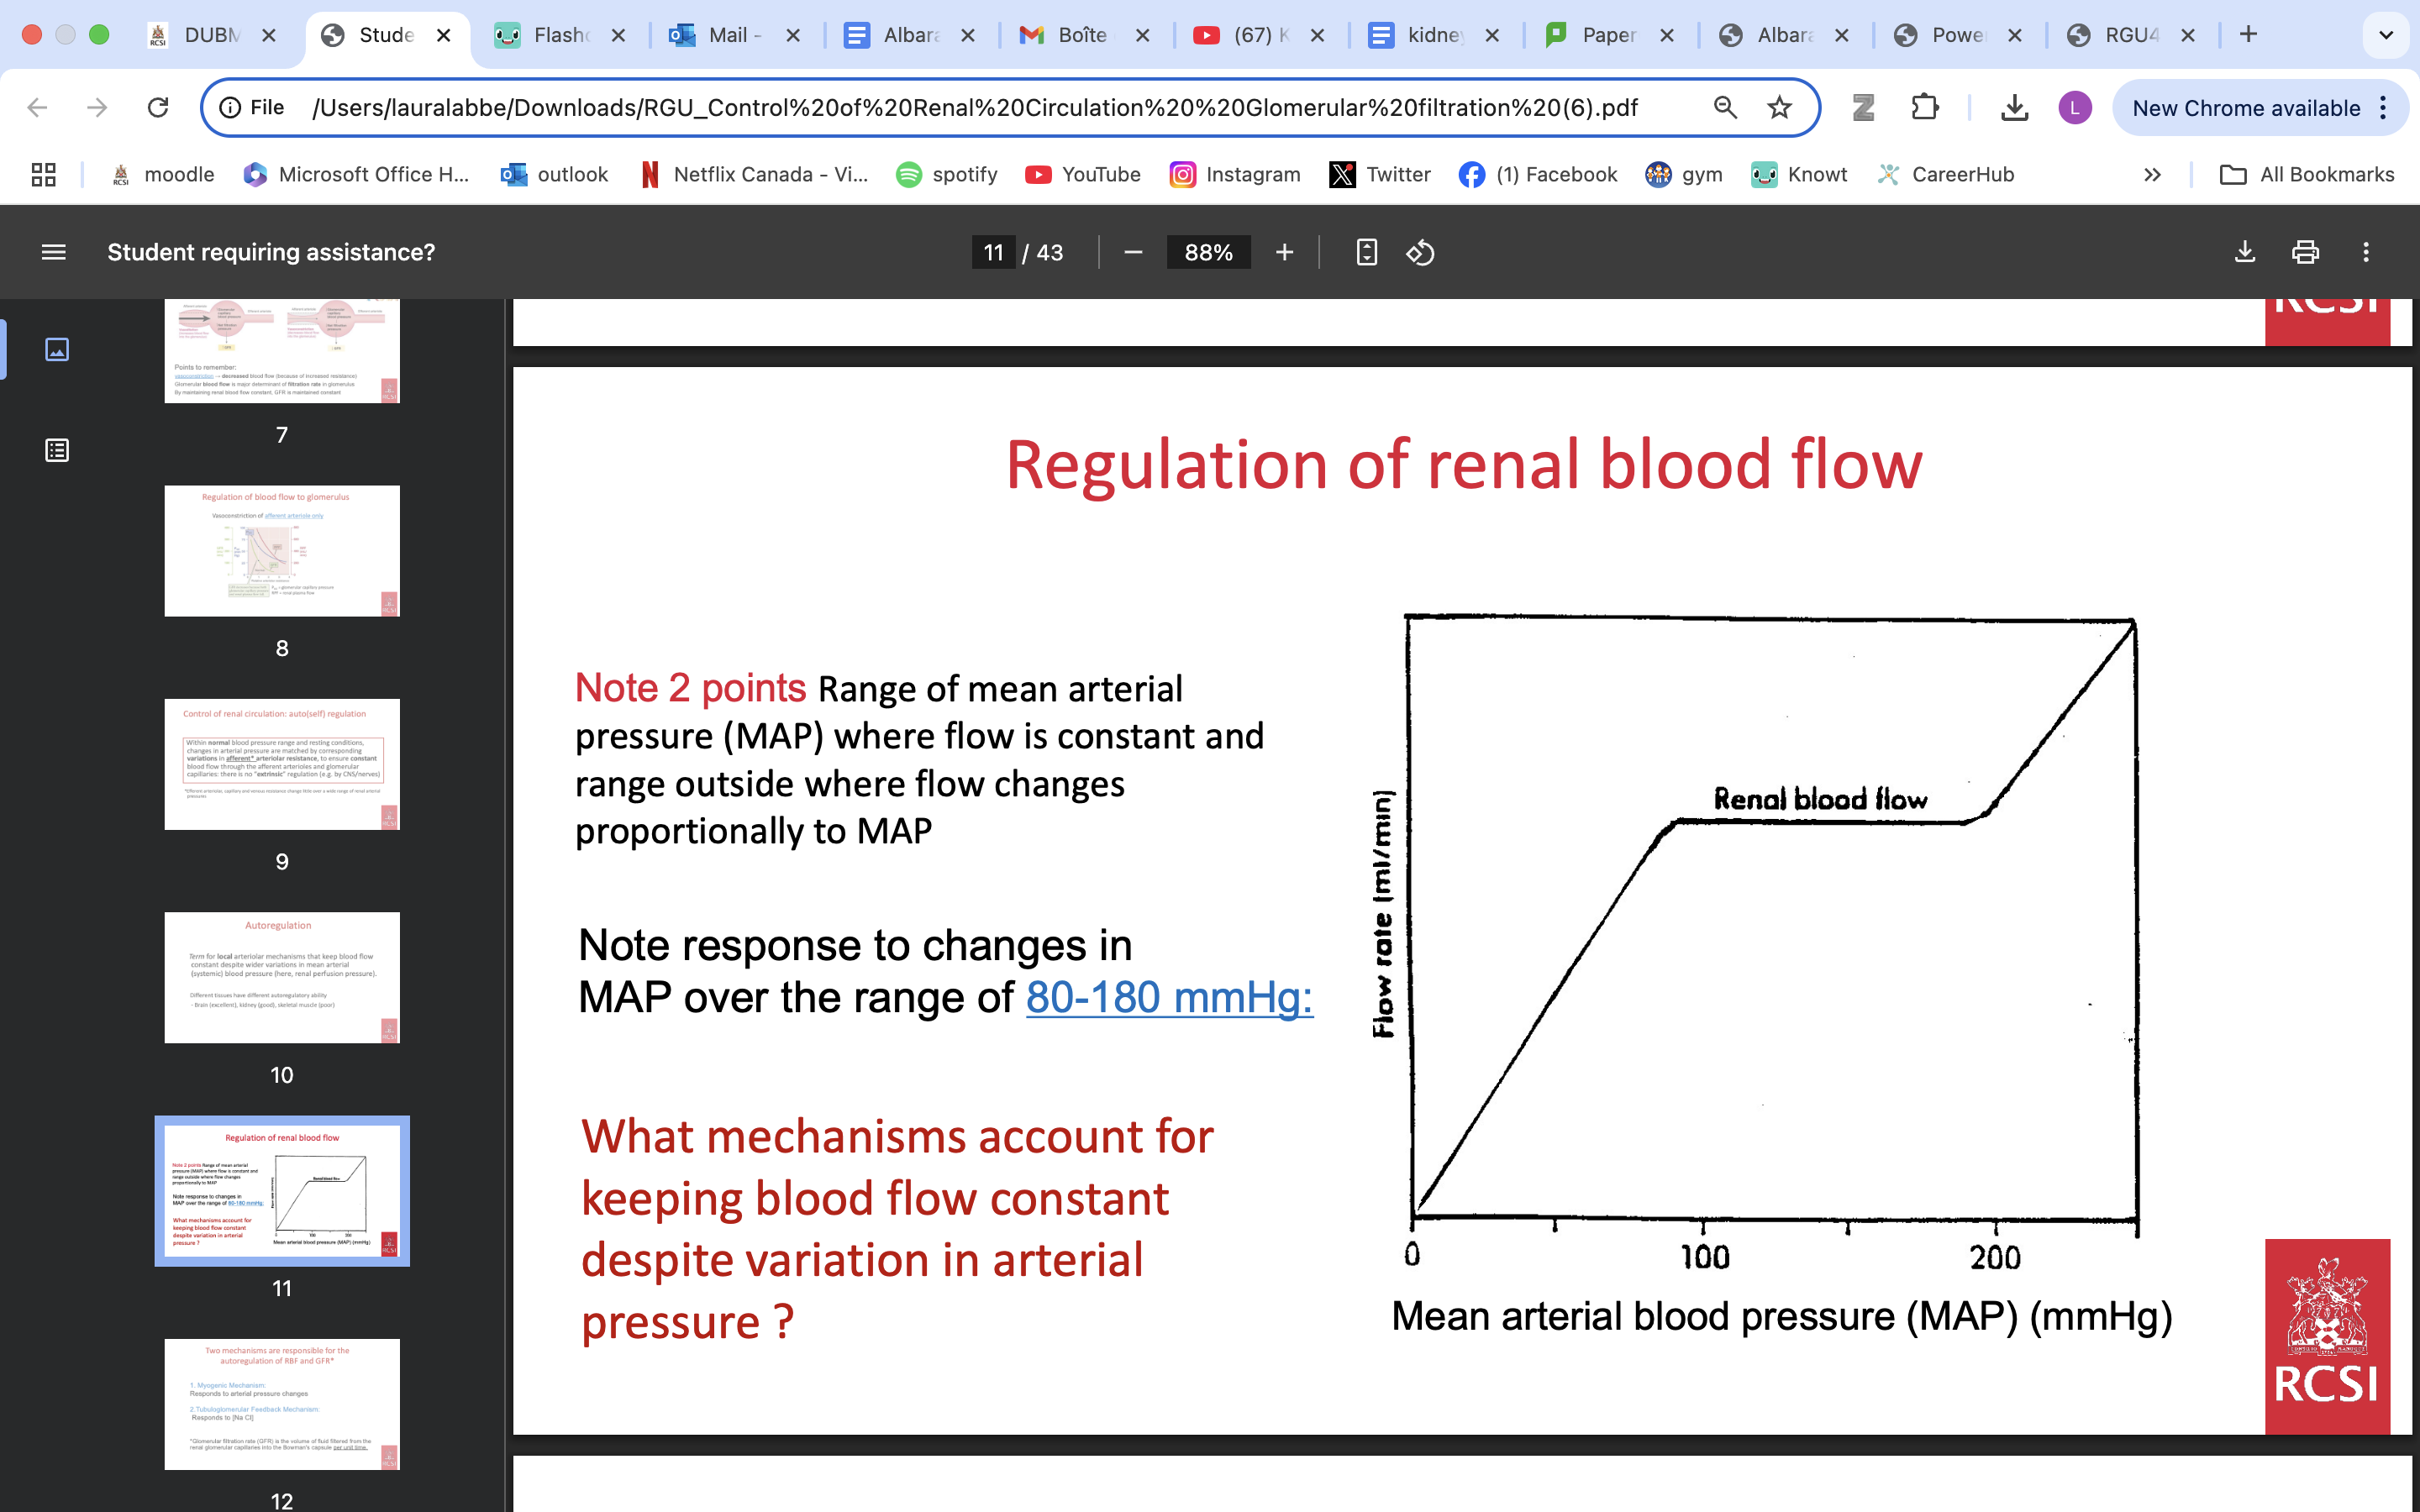Image resolution: width=2420 pixels, height=1512 pixels.
Task: Open the spotify bookmark
Action: click(947, 174)
